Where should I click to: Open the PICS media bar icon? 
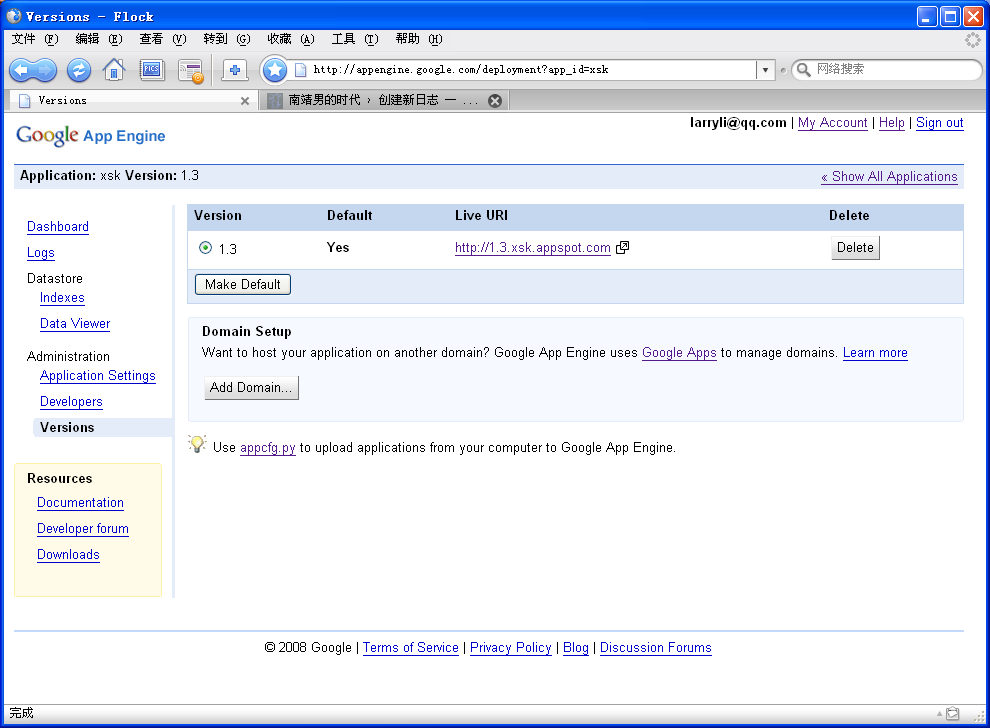tap(152, 69)
